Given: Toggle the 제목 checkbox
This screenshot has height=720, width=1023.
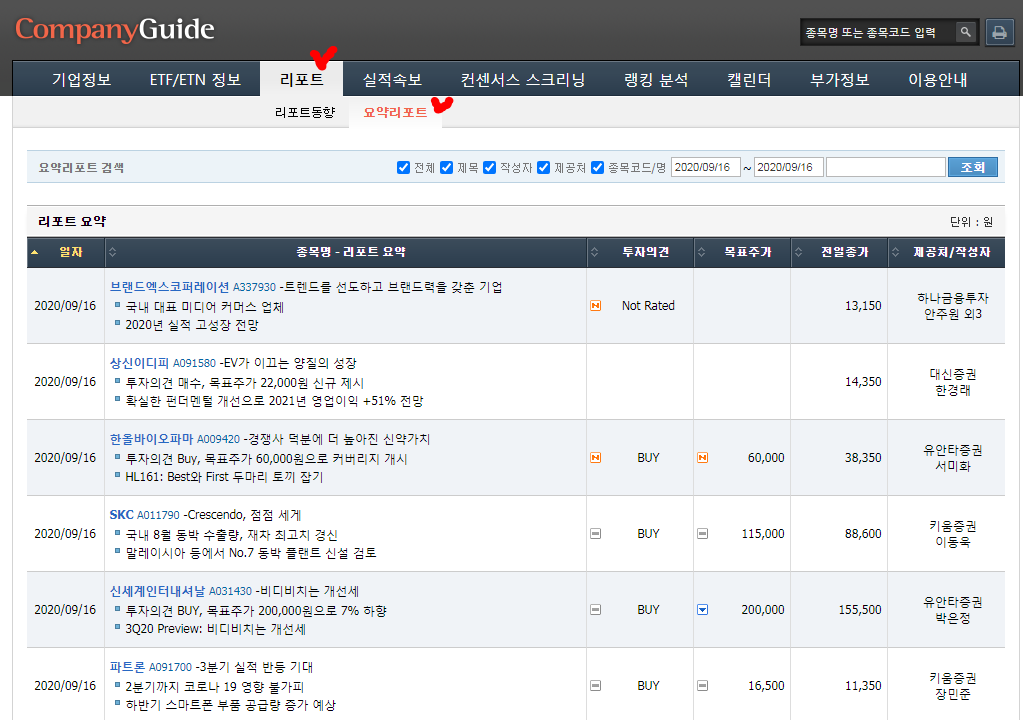Looking at the screenshot, I should click(446, 168).
